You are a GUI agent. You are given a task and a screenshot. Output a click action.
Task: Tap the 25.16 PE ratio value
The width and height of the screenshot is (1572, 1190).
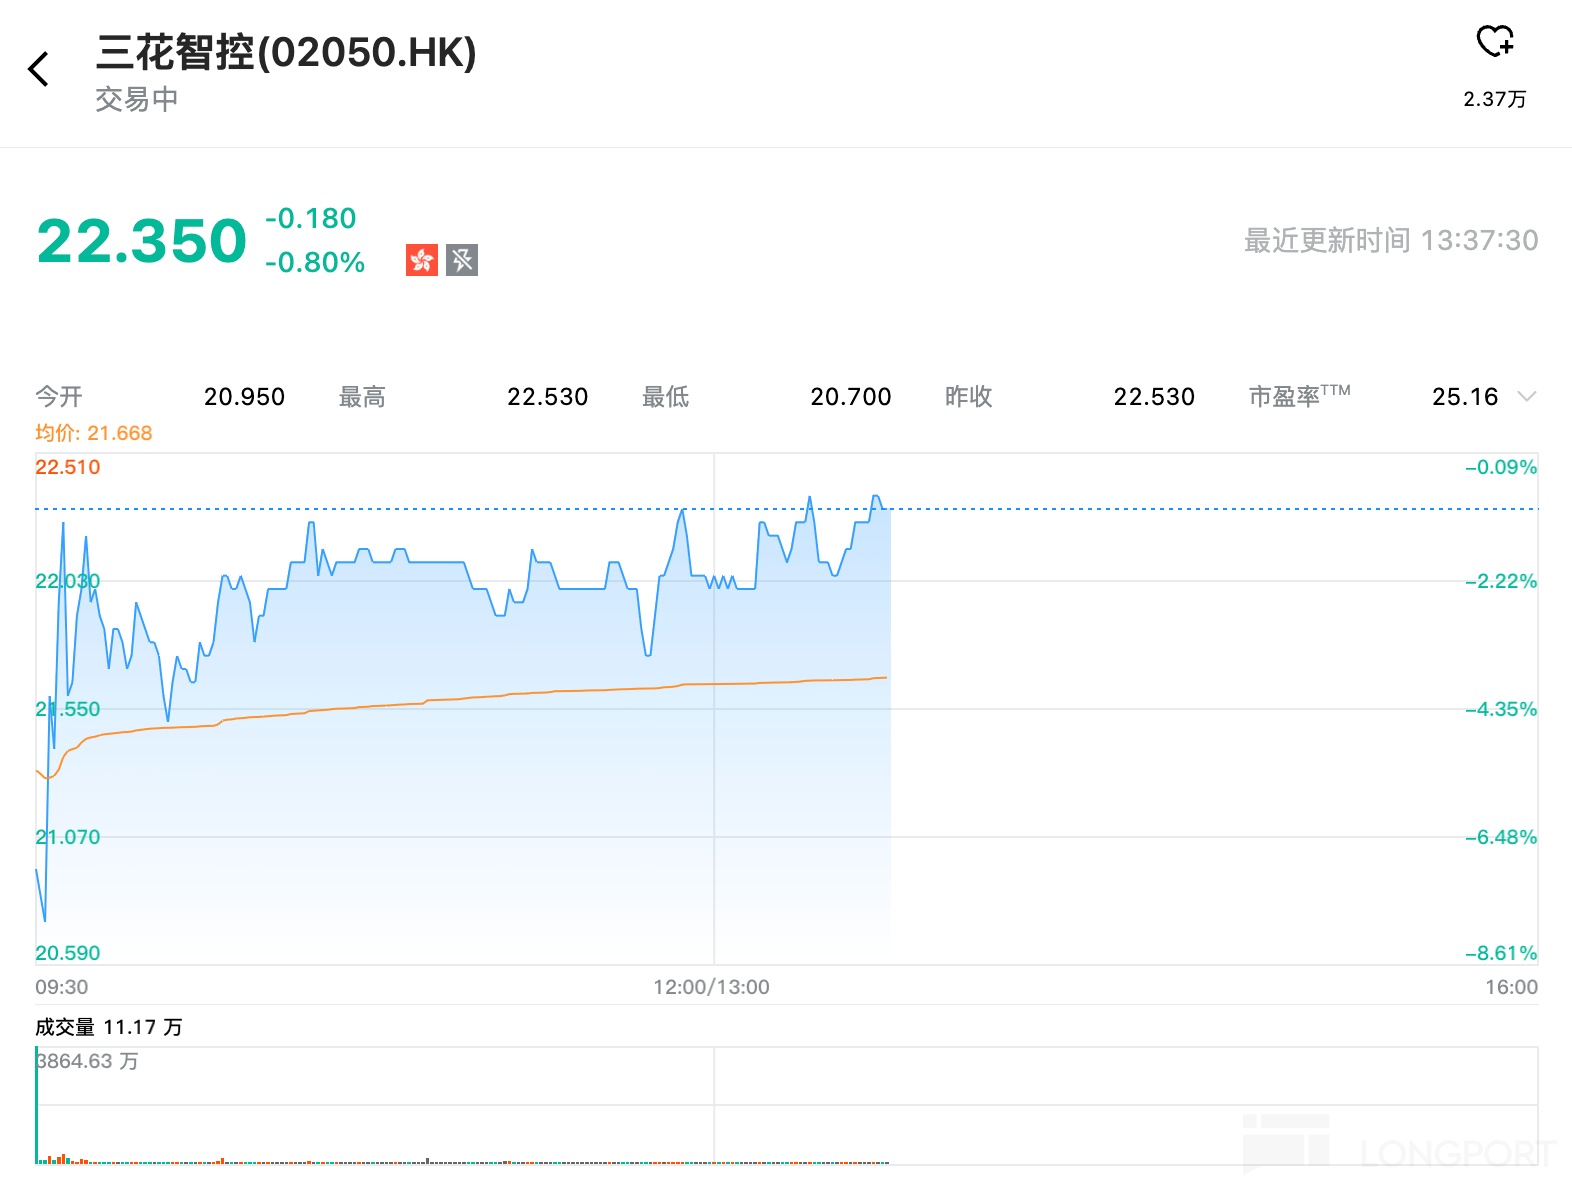click(x=1465, y=397)
